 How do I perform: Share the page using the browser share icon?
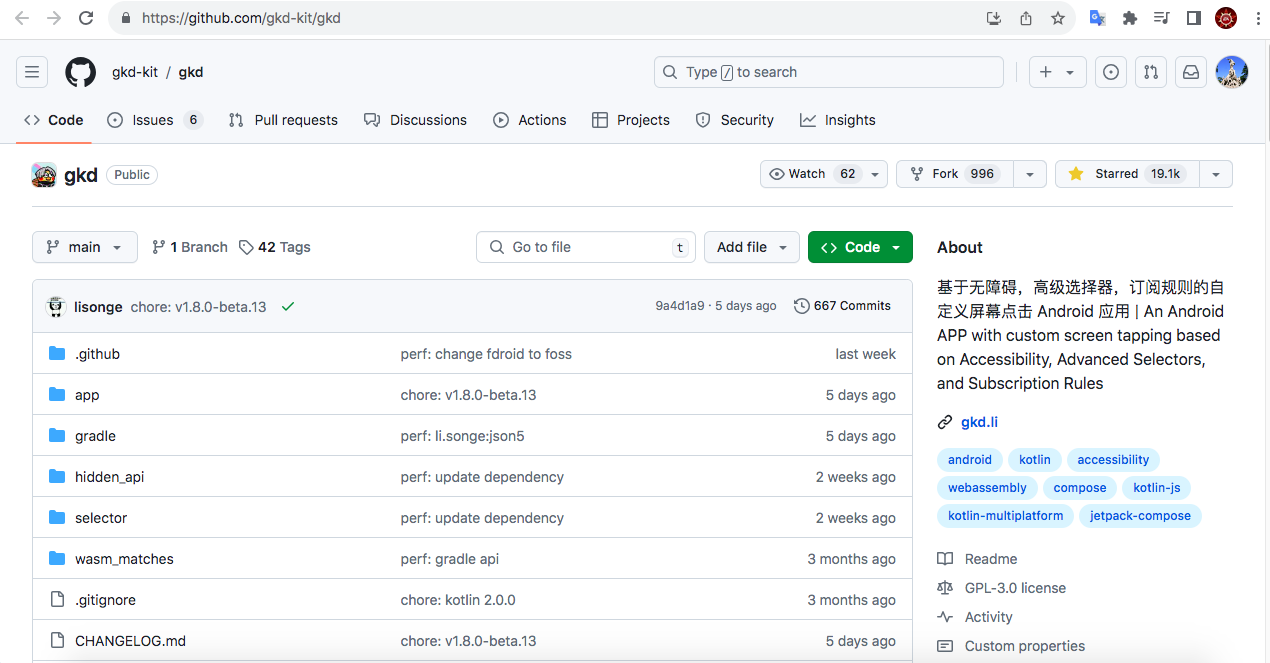(1025, 18)
